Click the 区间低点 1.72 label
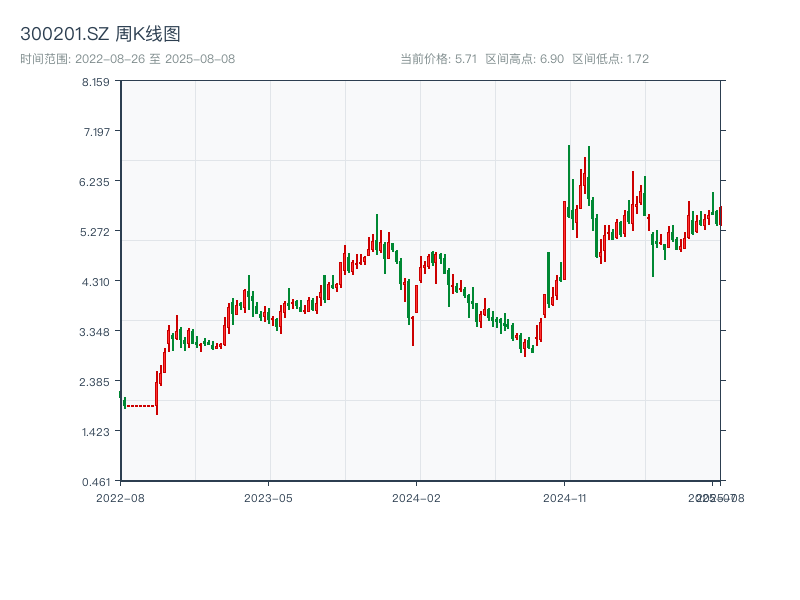This screenshot has width=800, height=600. coord(610,59)
